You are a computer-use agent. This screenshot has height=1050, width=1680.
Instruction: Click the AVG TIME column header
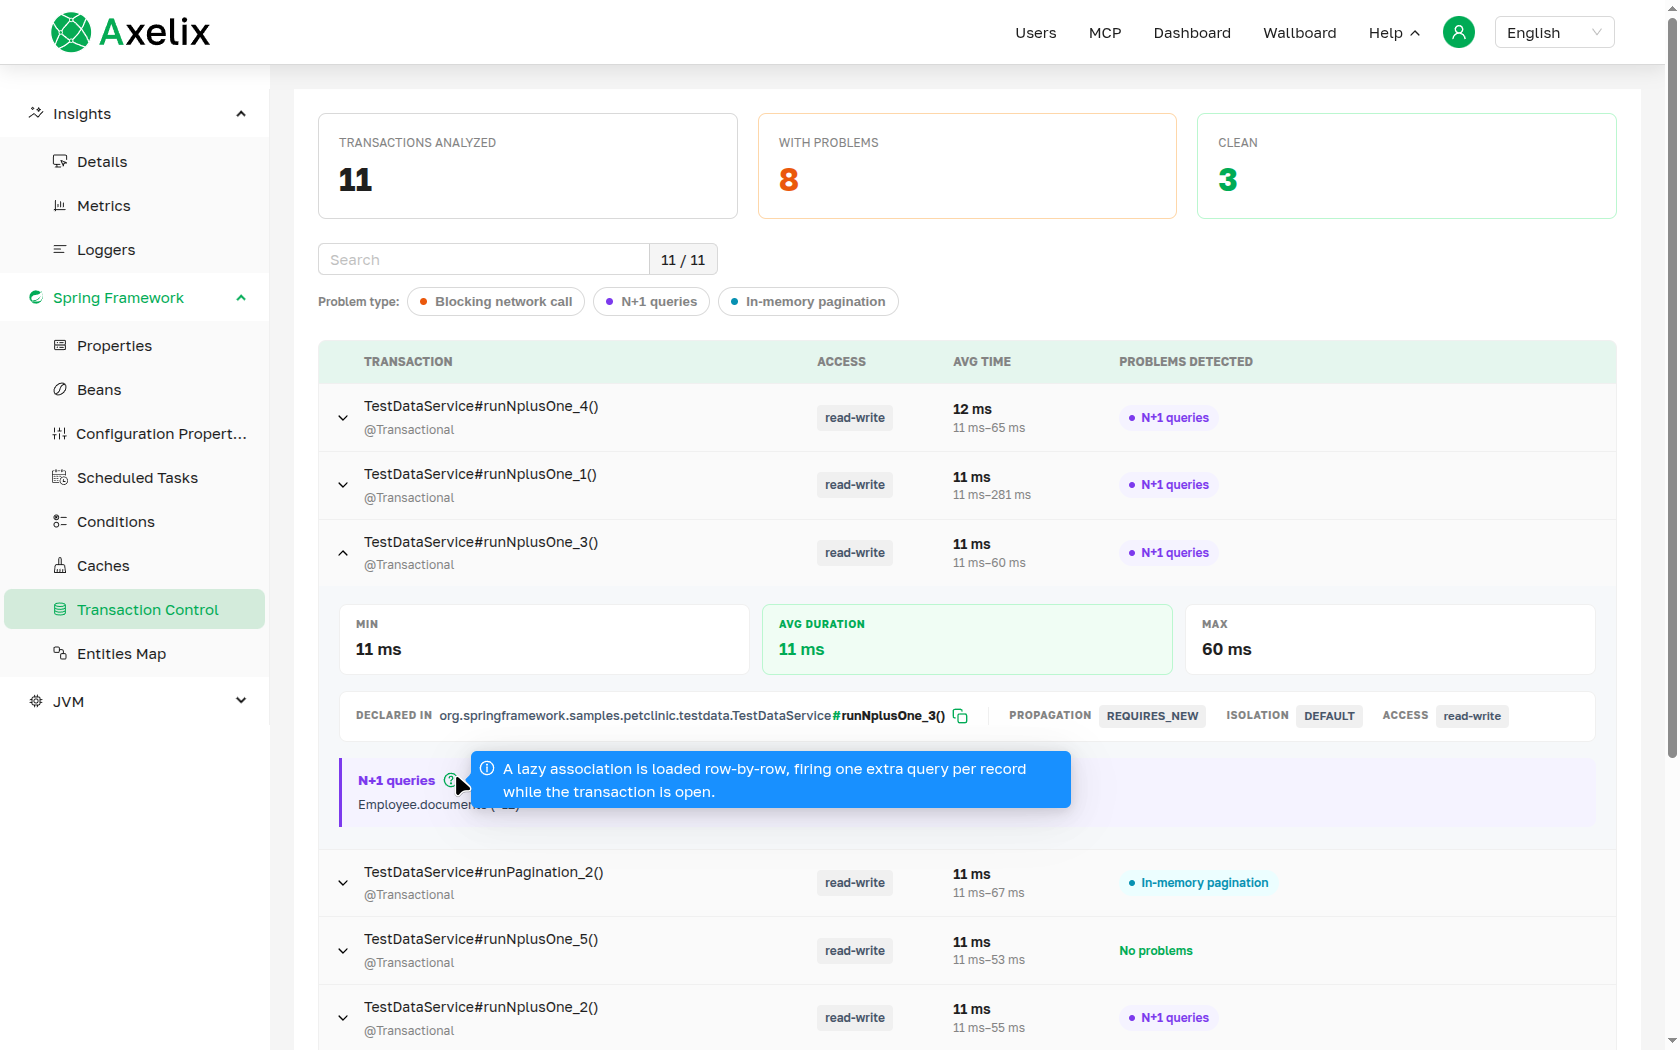982,362
